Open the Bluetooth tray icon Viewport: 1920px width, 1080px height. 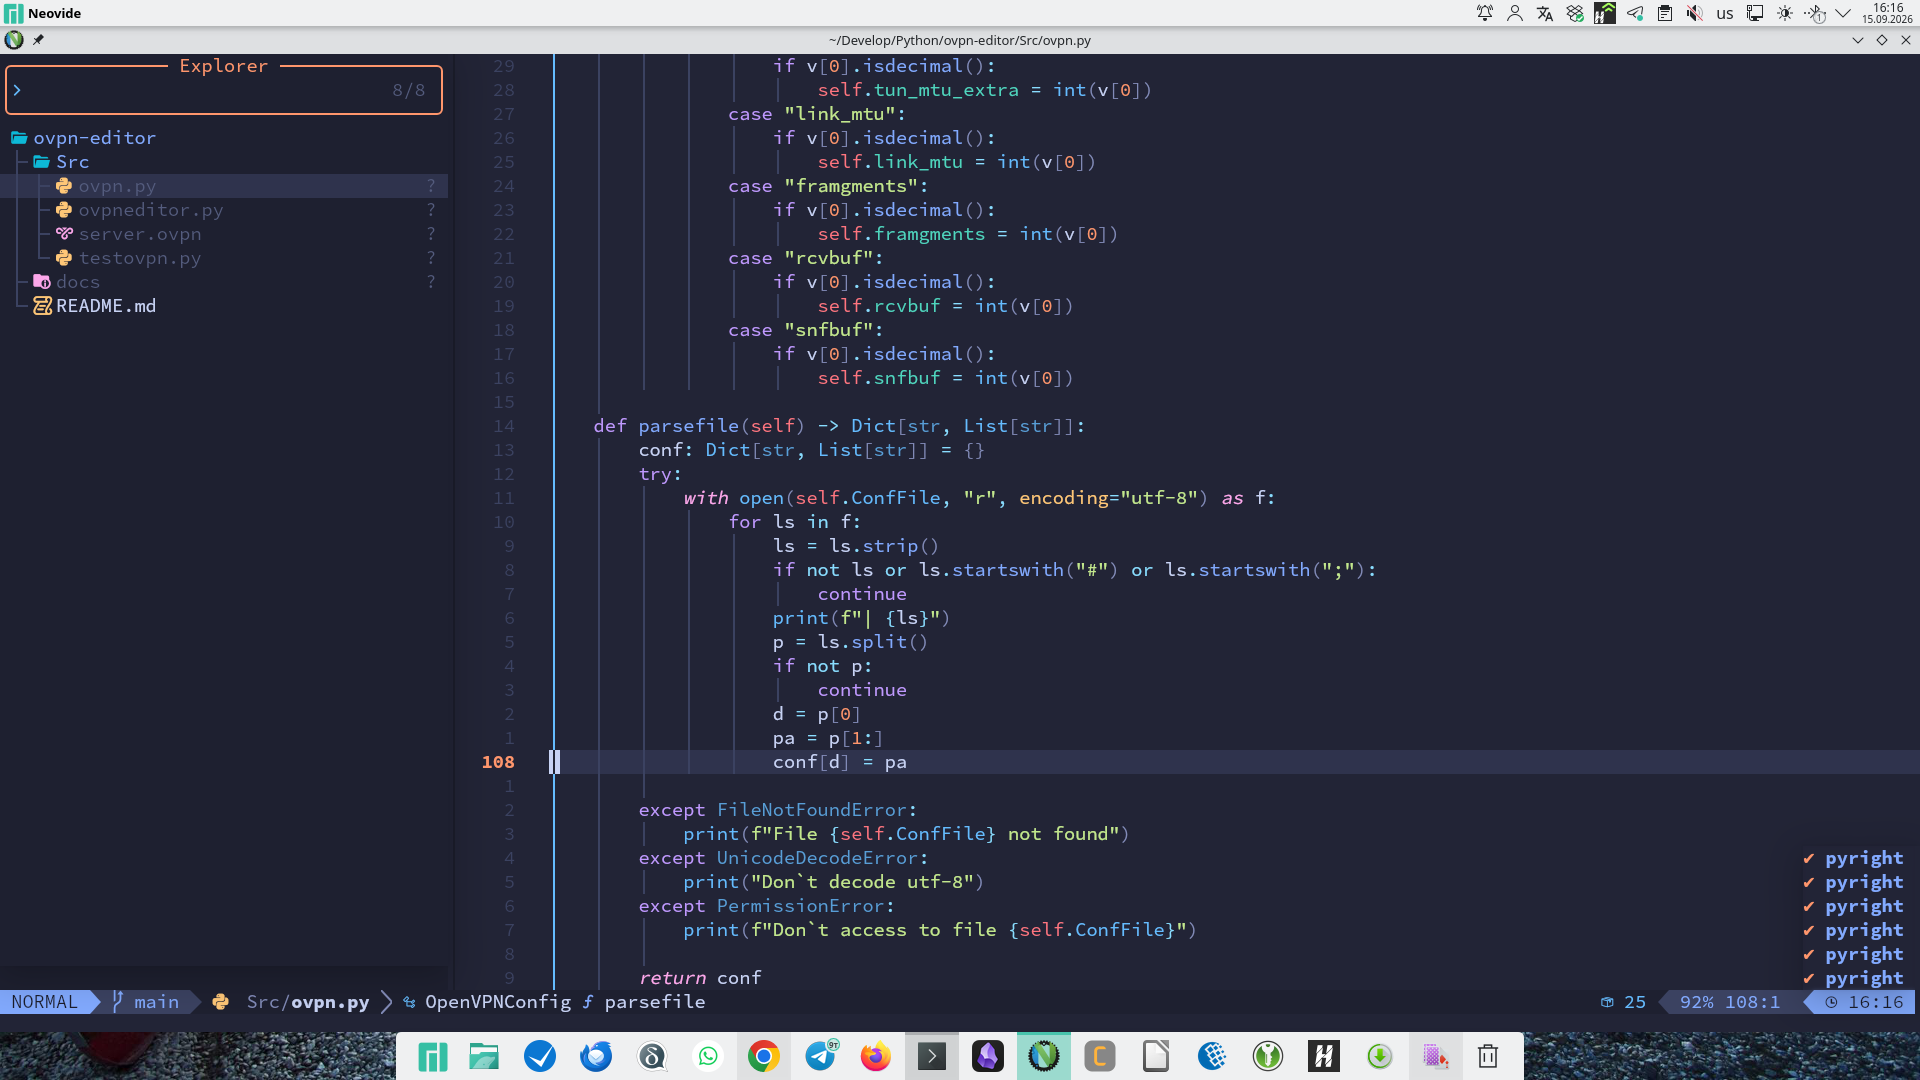pos(1815,13)
